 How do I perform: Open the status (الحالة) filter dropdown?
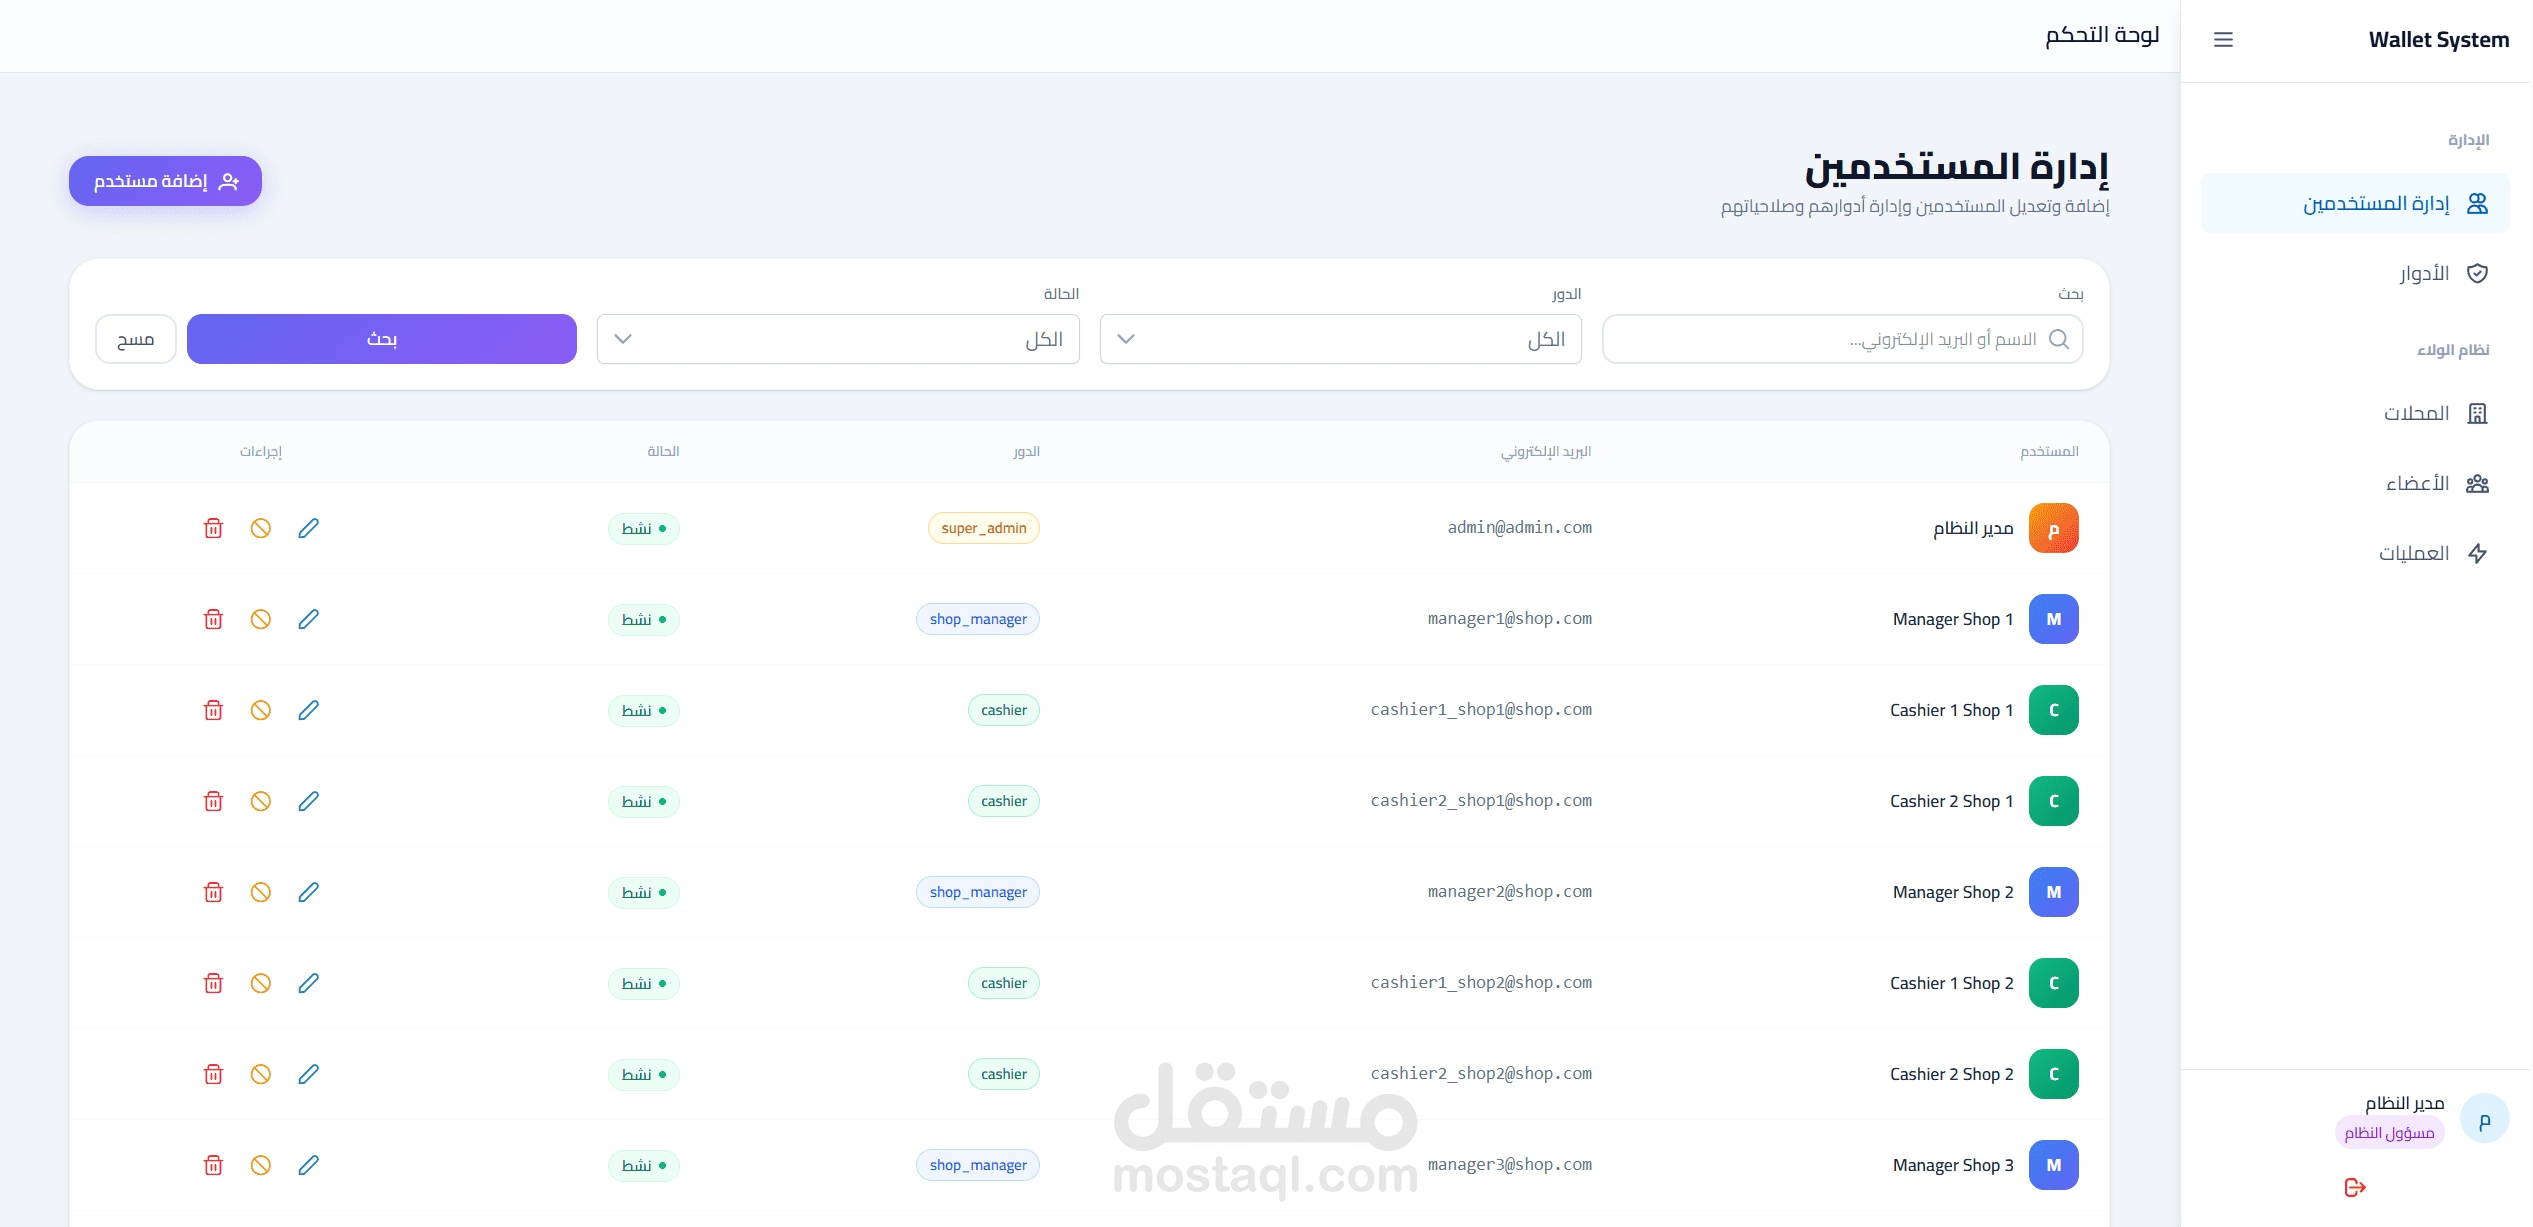coord(838,339)
